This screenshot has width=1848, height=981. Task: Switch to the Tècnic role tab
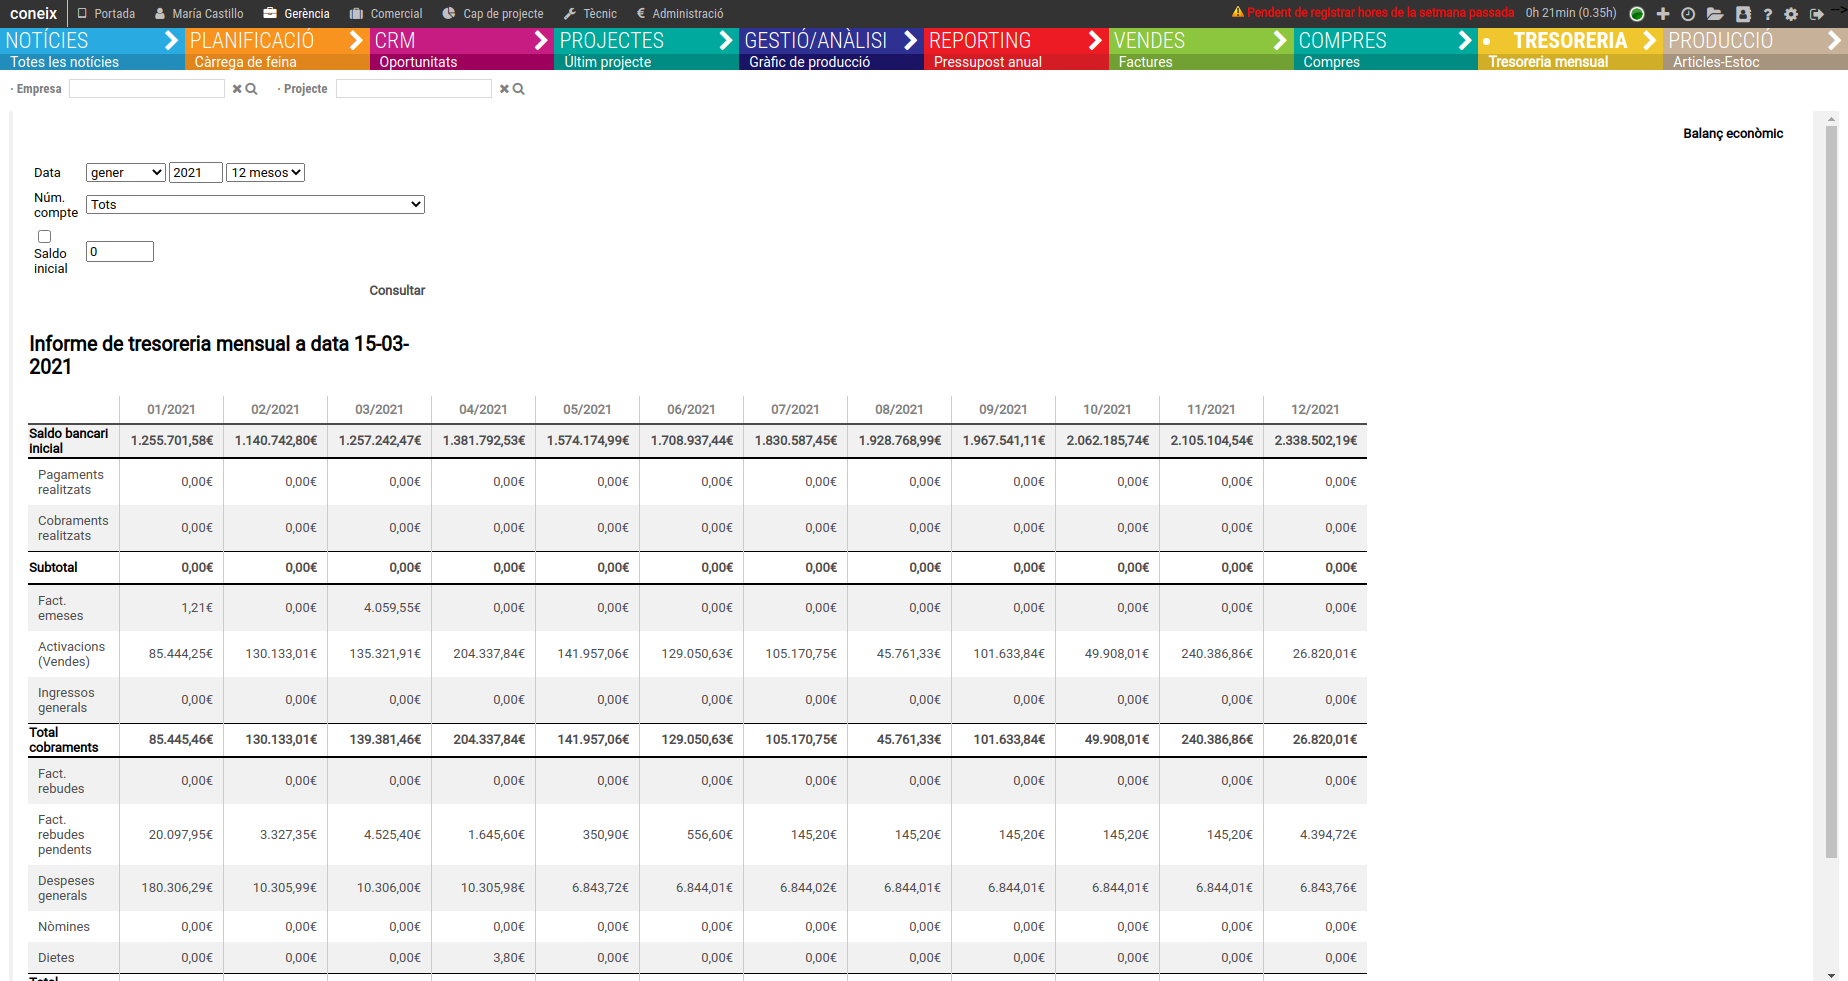tap(590, 14)
